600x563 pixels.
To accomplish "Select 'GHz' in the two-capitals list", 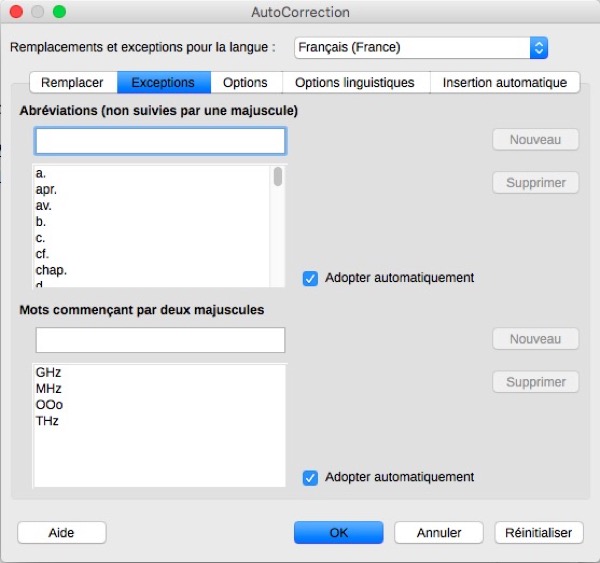I will (x=48, y=372).
